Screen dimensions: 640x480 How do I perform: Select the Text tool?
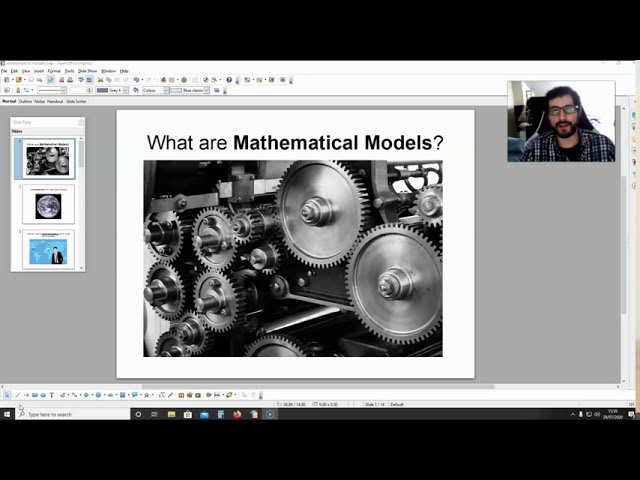52,395
